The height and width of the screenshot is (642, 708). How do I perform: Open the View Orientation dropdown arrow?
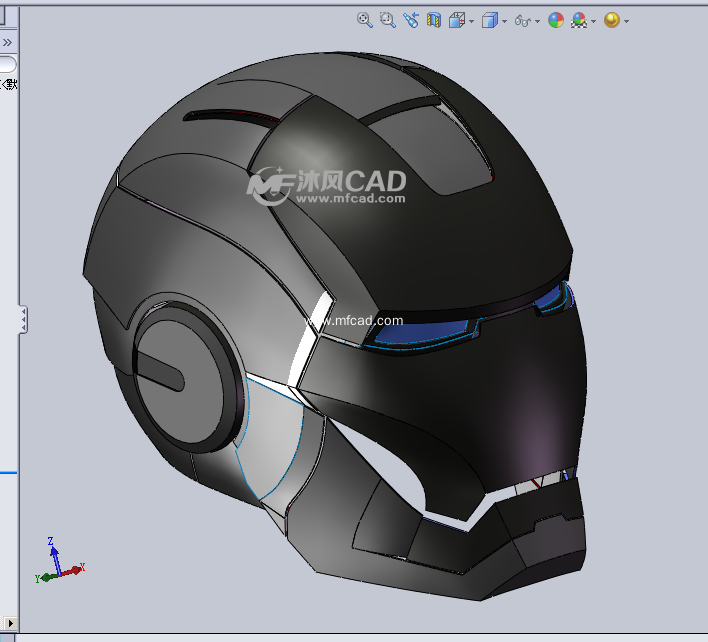pos(471,21)
